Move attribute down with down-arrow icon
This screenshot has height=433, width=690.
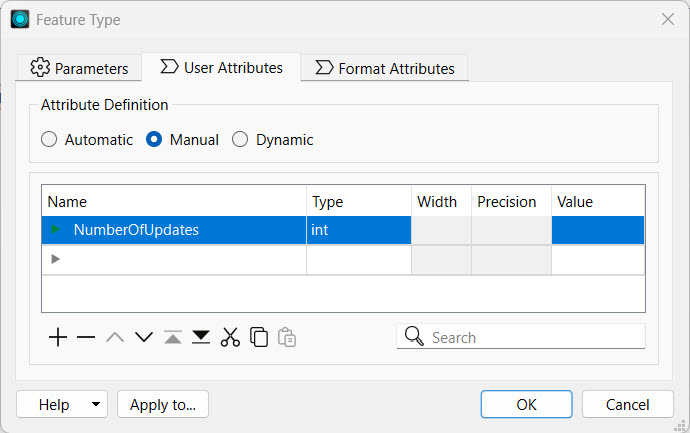click(144, 338)
